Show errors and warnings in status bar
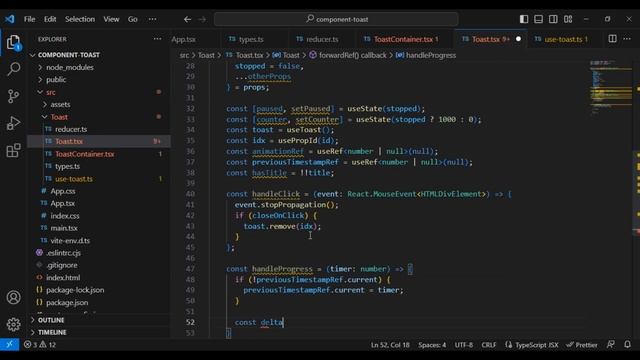The width and height of the screenshot is (640, 360). [40, 344]
